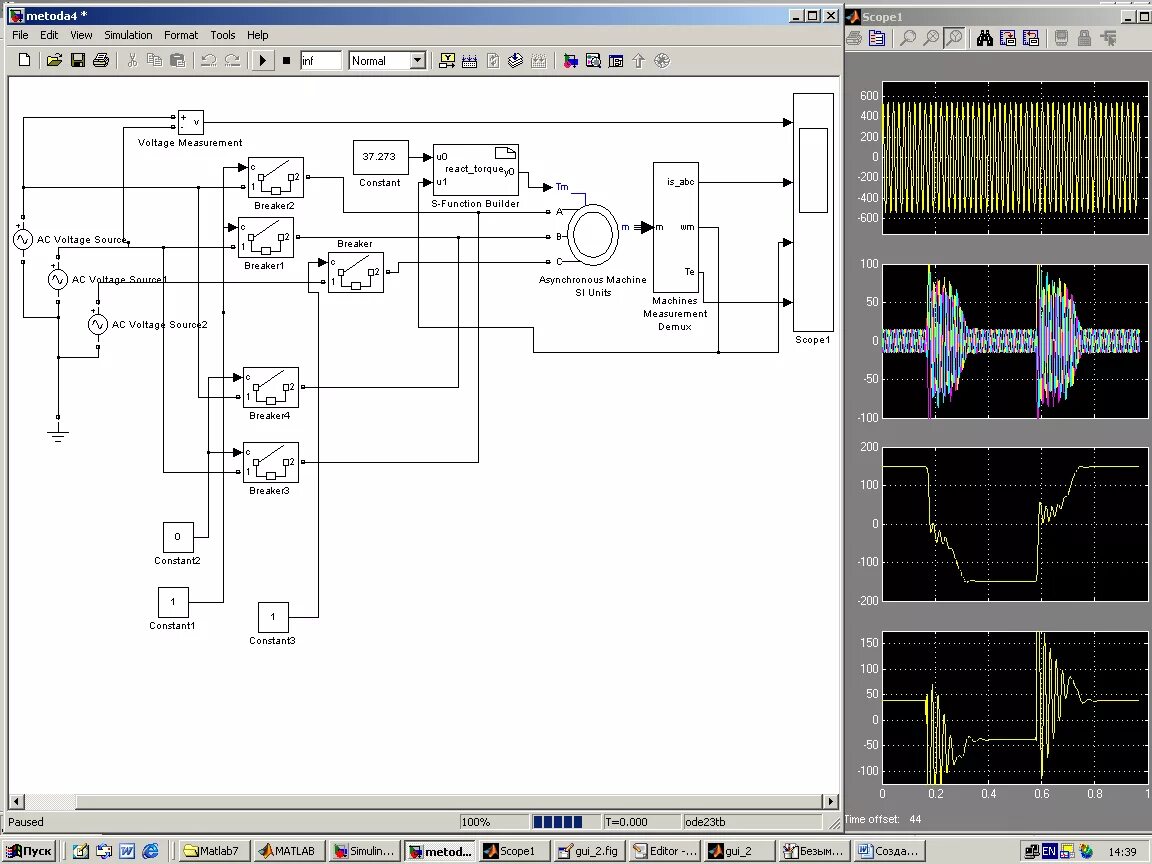This screenshot has width=1152, height=864.
Task: Select the Asynchronous Machine SI Units block
Action: 594,234
